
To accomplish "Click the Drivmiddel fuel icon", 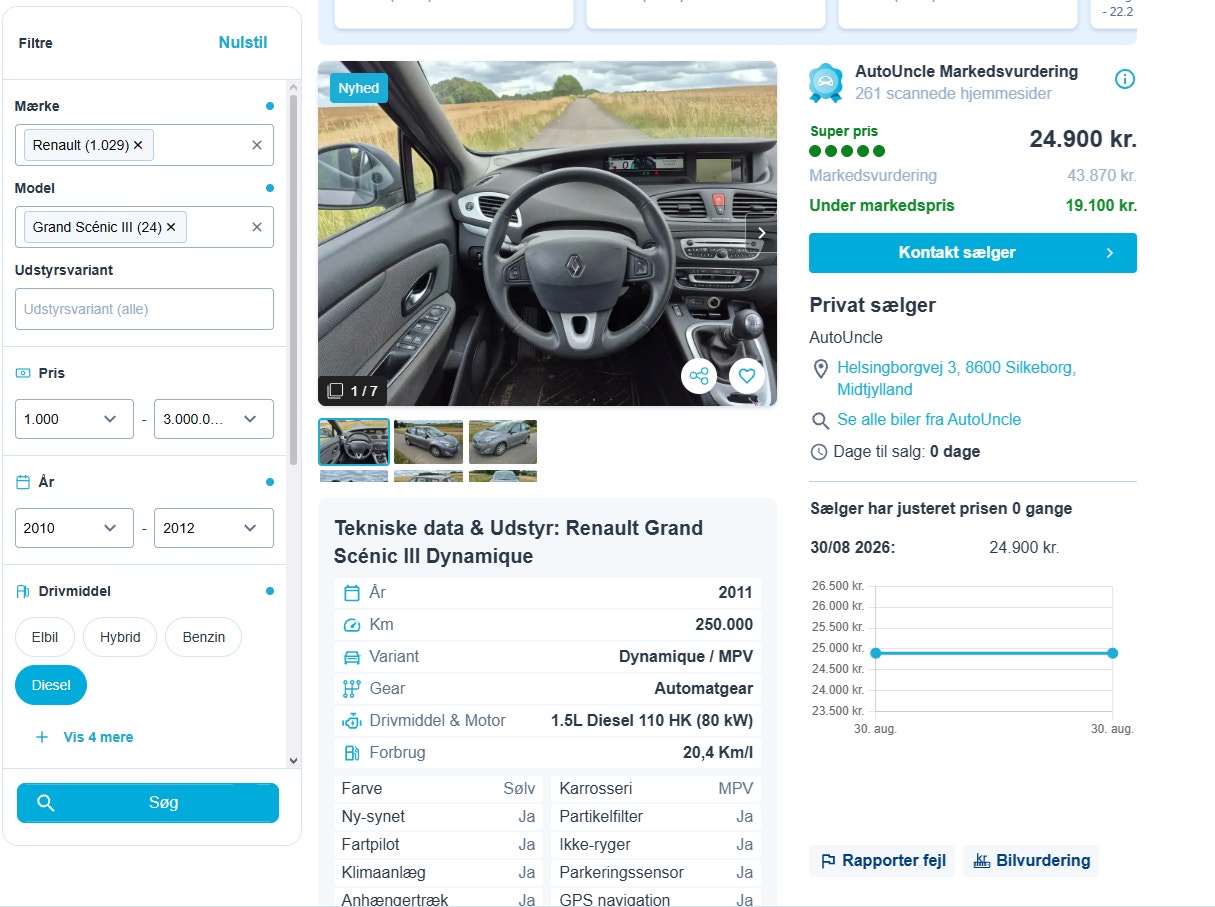I will pos(23,591).
